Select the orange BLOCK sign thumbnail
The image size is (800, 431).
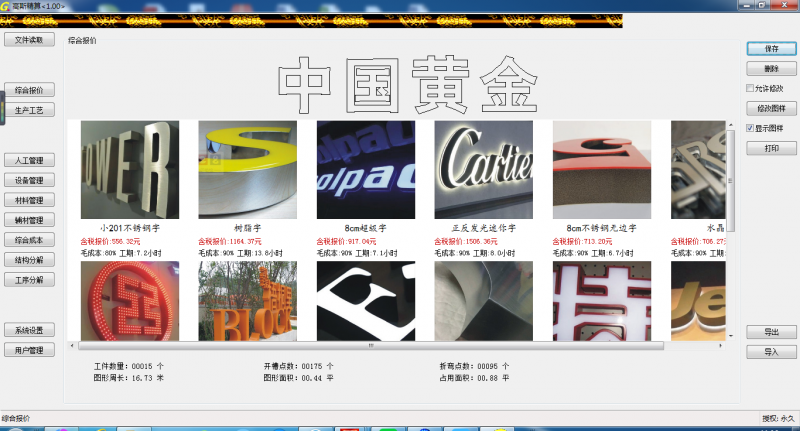coord(247,301)
